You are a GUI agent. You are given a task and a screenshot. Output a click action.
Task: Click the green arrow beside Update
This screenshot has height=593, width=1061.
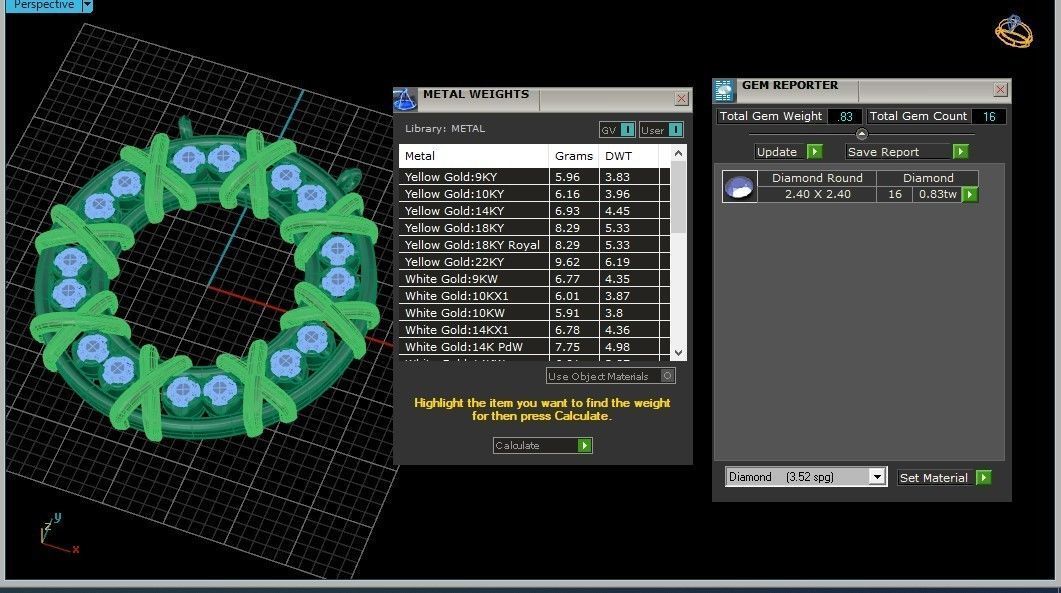[x=815, y=152]
